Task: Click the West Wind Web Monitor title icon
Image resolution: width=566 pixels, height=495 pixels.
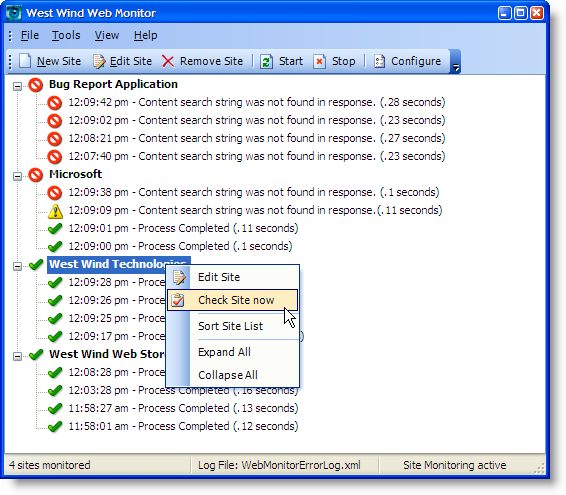Action: (14, 13)
